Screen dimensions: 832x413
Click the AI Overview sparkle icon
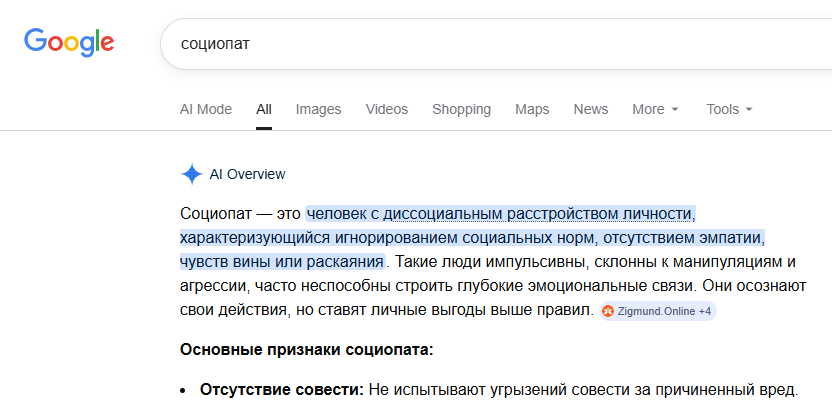(x=192, y=174)
